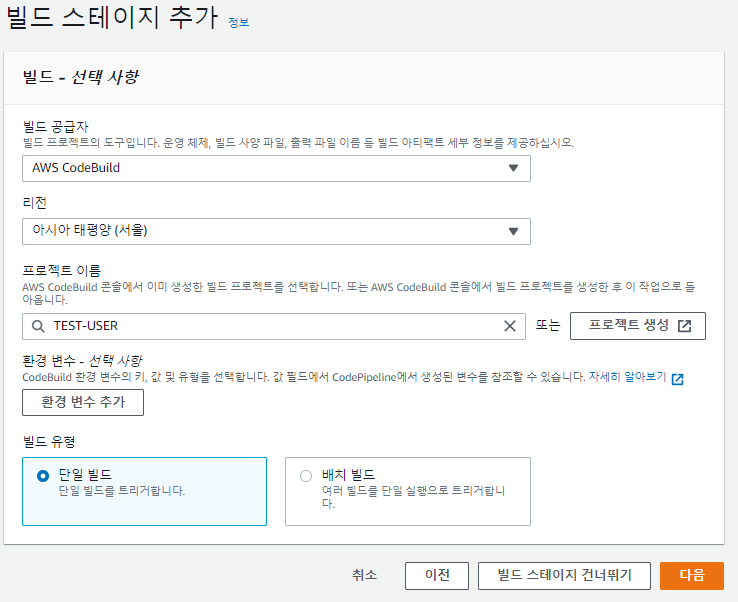738x602 pixels.
Task: Click the 프로젝트 이름 label text
Action: [62, 271]
